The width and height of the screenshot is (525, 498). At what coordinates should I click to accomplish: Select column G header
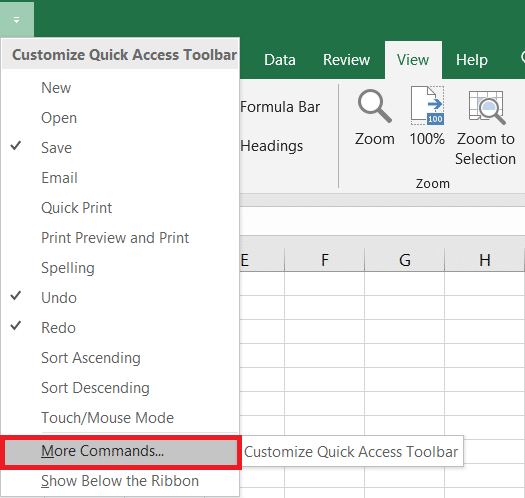click(404, 260)
